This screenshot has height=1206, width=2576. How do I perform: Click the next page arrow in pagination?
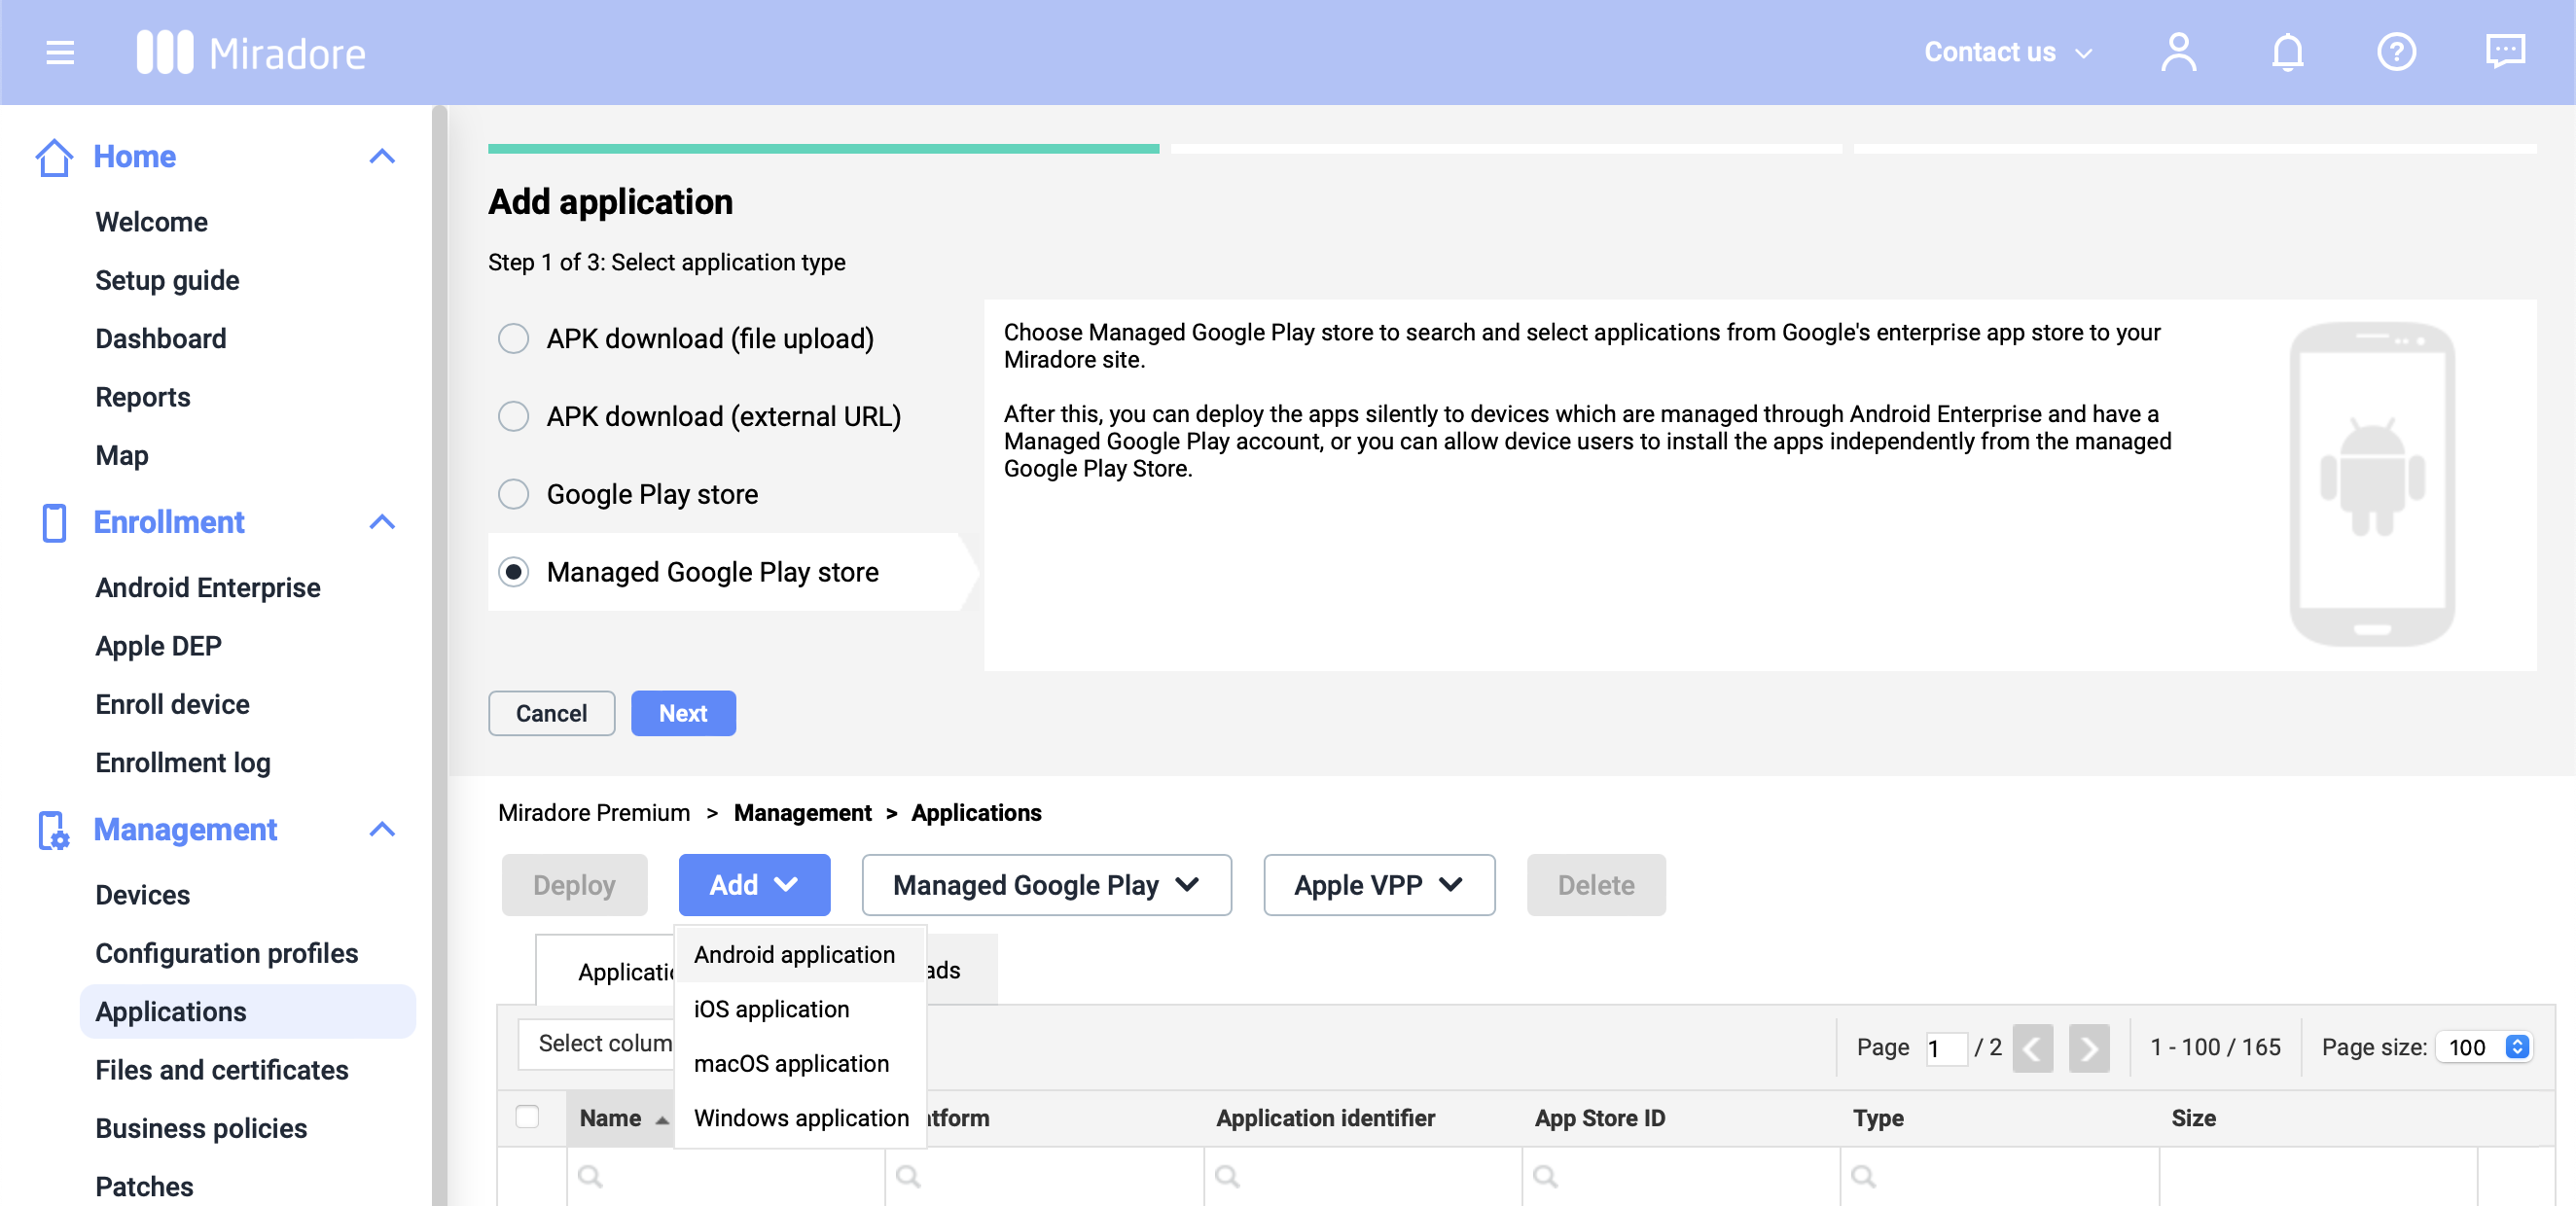[x=2089, y=1048]
